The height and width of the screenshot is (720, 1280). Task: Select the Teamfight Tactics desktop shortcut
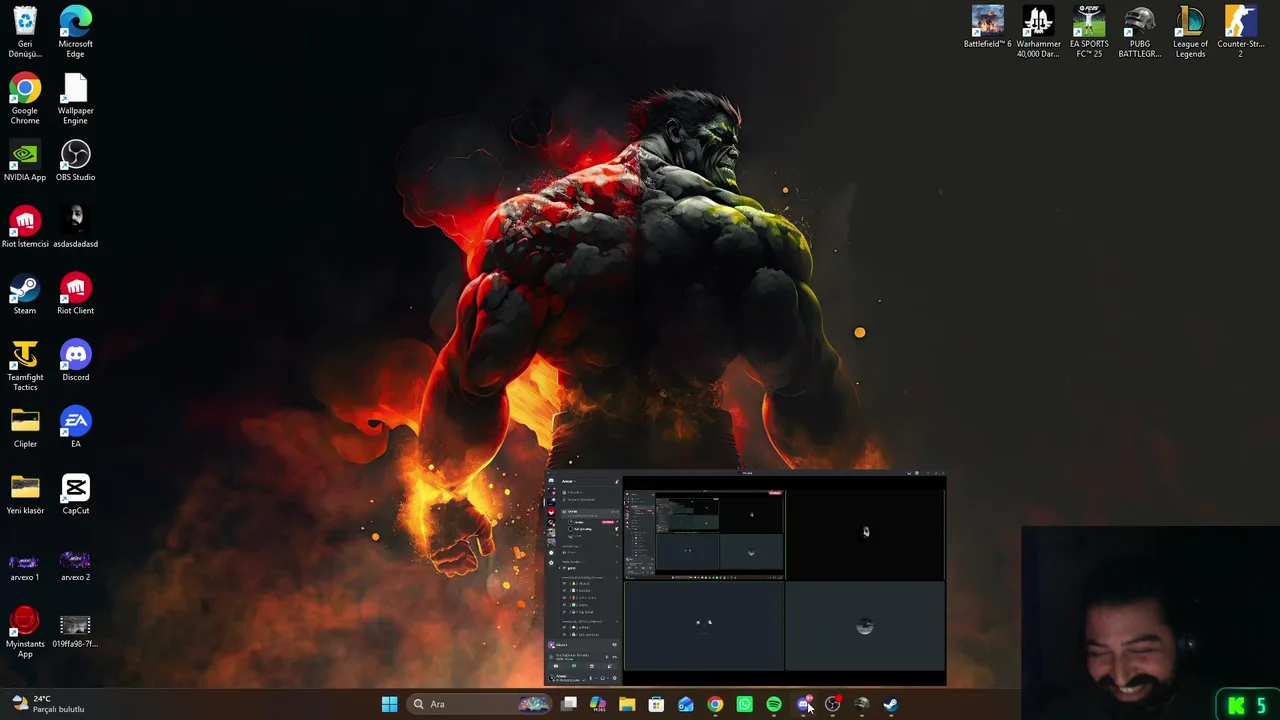pyautogui.click(x=25, y=365)
